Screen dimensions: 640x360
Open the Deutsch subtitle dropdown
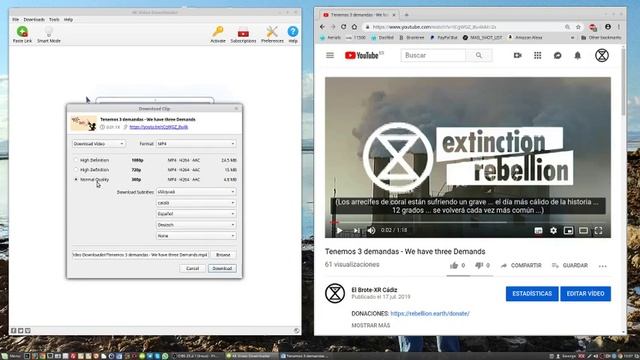(x=196, y=225)
